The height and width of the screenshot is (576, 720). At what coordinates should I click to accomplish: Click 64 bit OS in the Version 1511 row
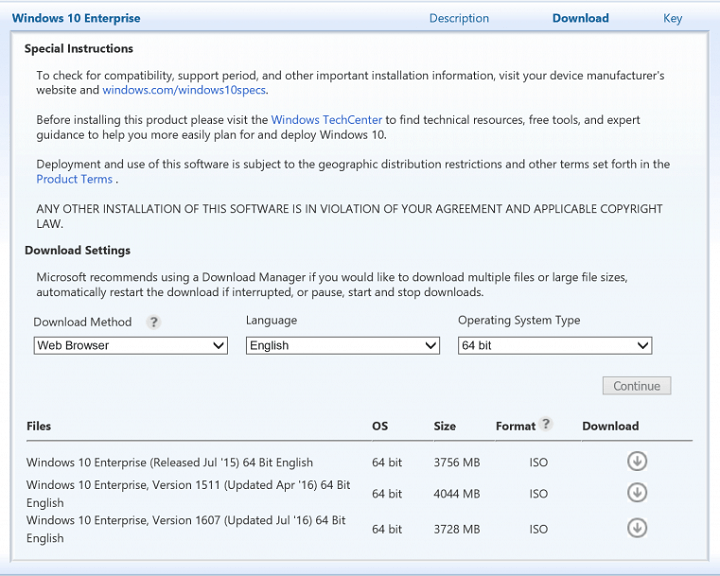[387, 494]
